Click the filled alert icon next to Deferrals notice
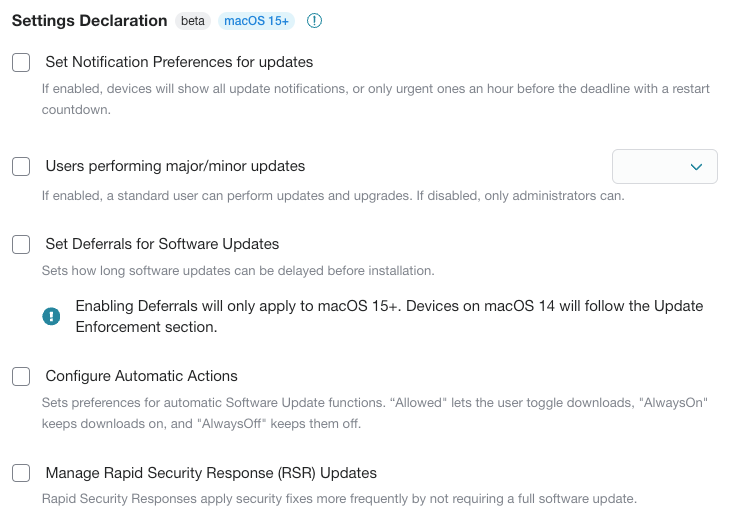 (51, 316)
